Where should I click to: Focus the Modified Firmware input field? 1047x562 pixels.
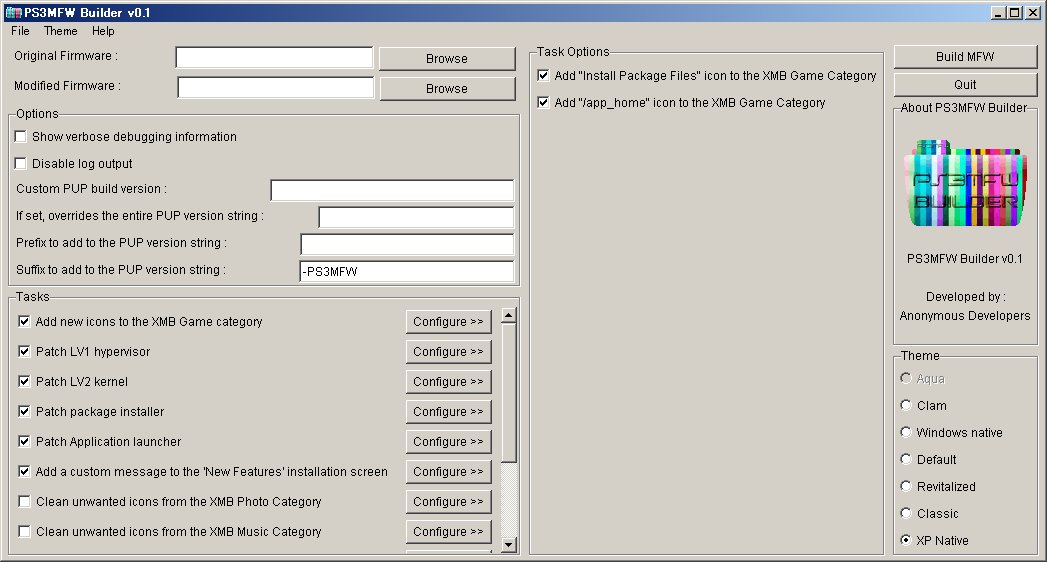(x=276, y=87)
